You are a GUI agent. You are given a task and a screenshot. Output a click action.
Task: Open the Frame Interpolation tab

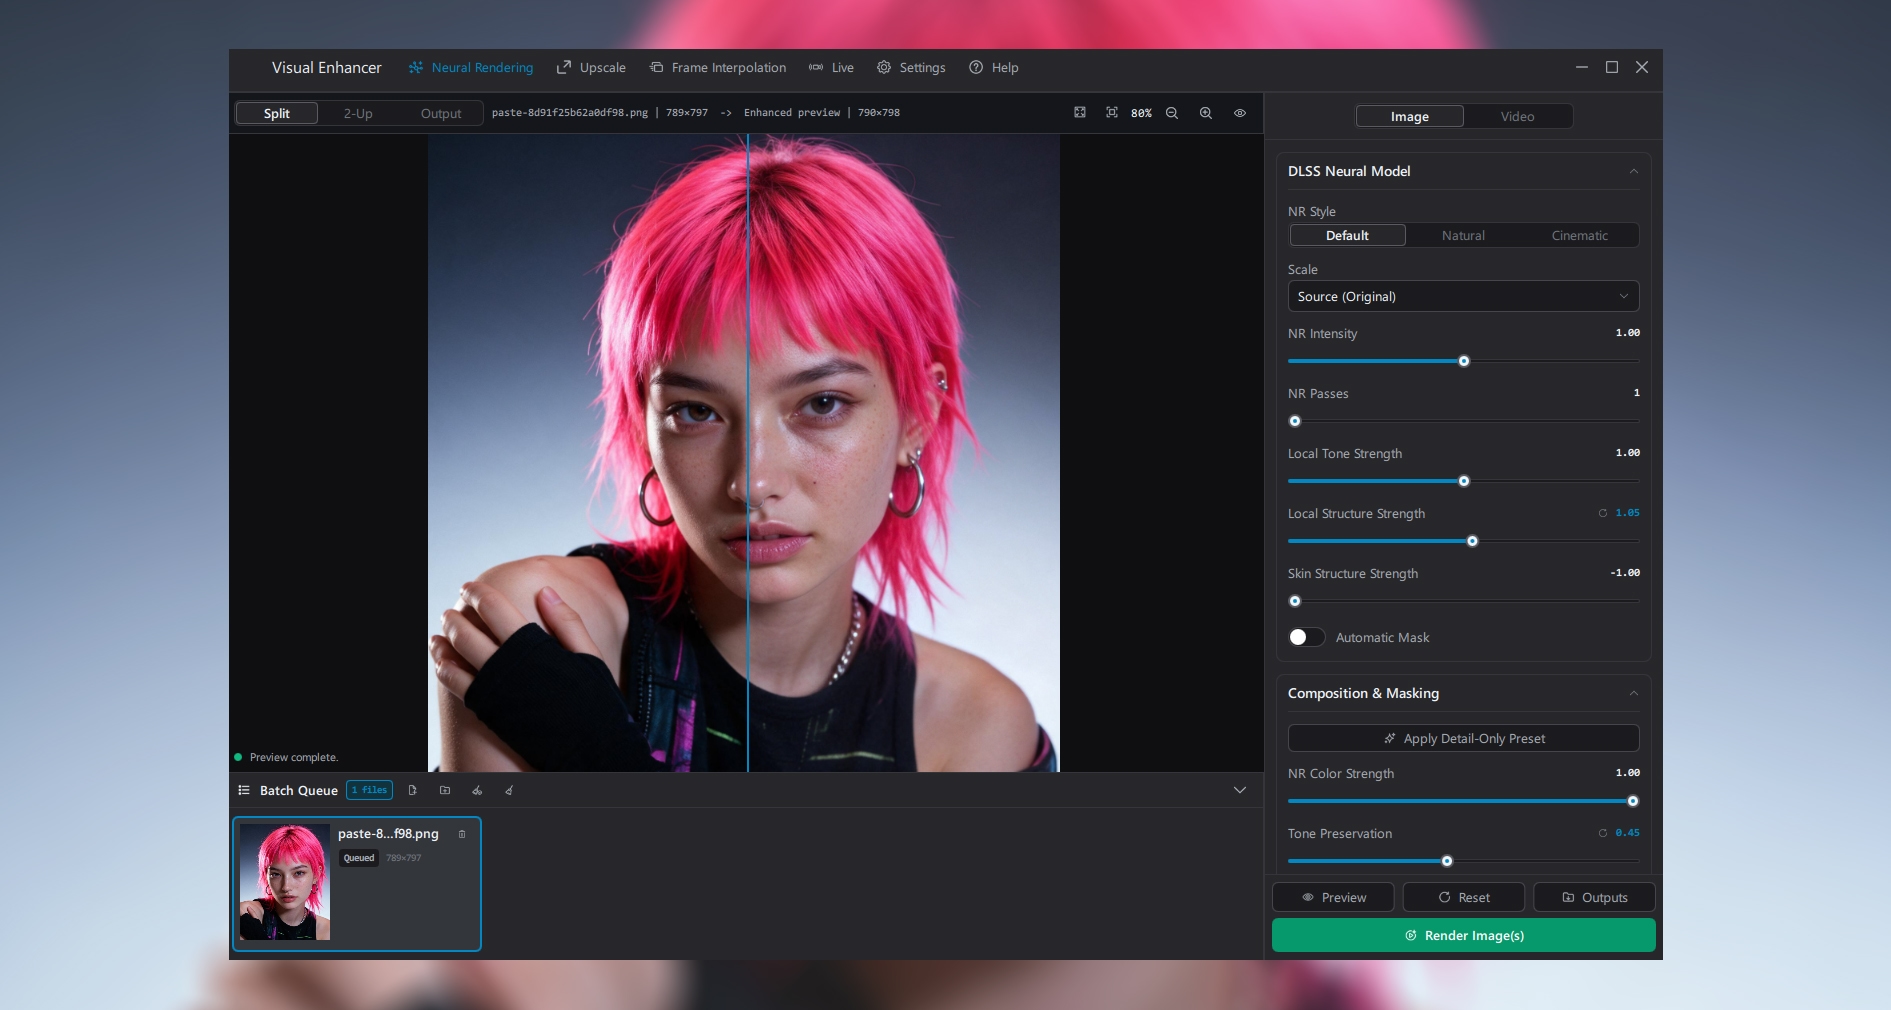click(x=718, y=68)
